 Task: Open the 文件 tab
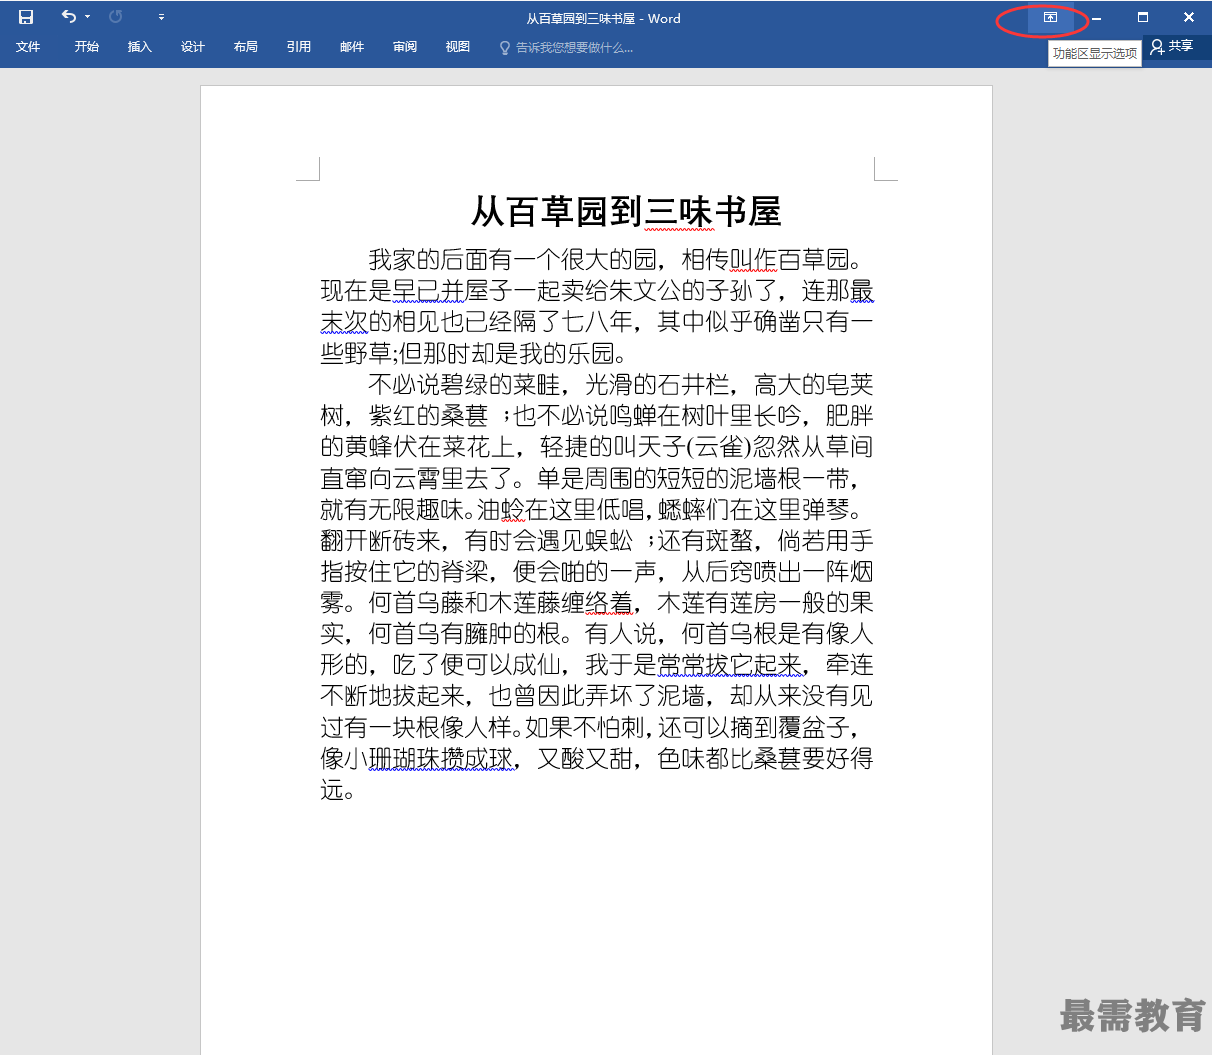click(x=28, y=47)
